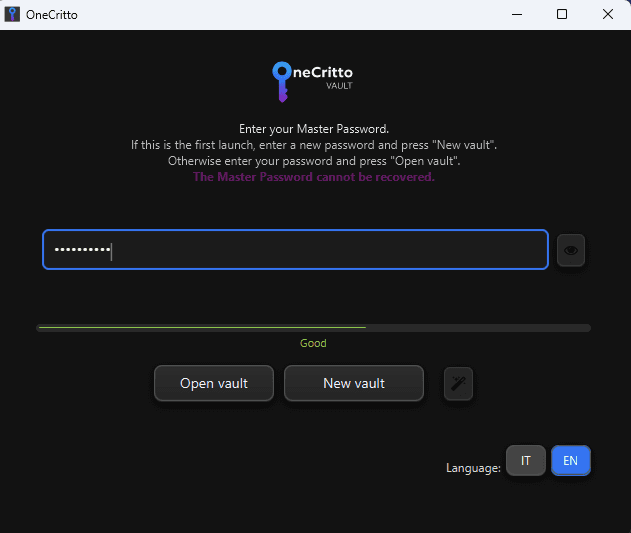The height and width of the screenshot is (533, 631).
Task: Click the "Language:" label
Action: tap(473, 468)
